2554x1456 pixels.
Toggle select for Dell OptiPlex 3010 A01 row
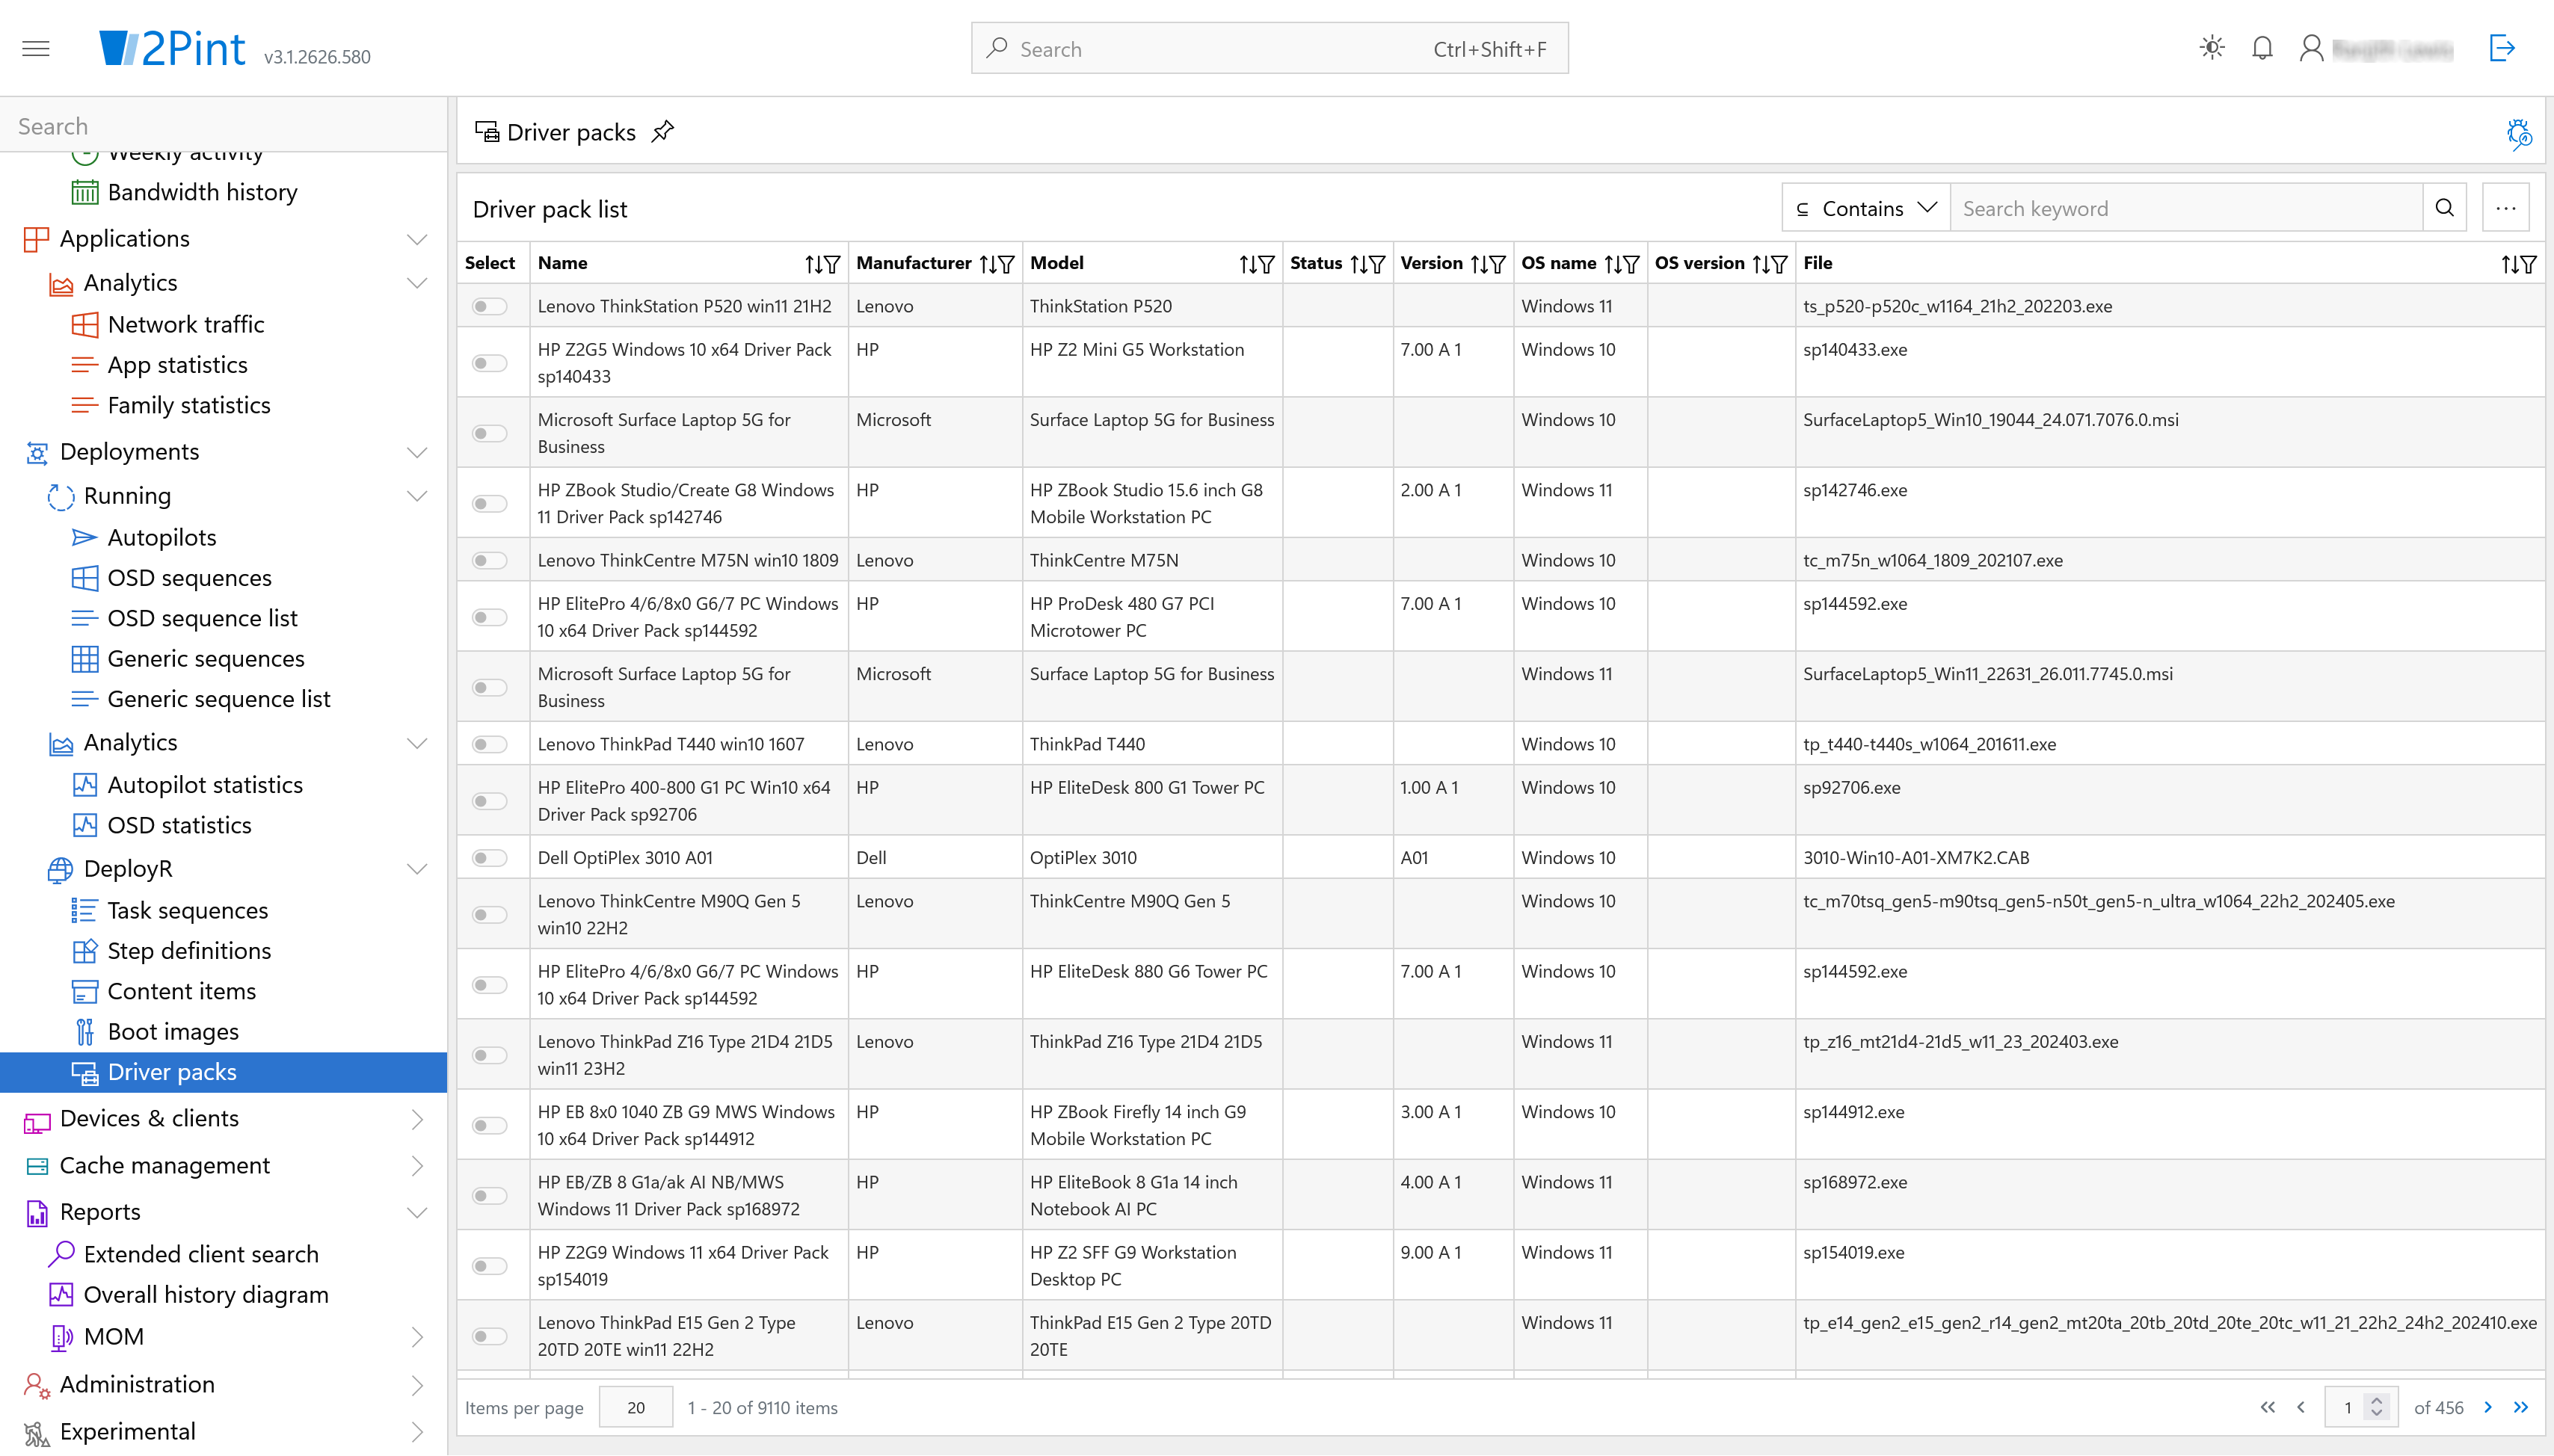pyautogui.click(x=490, y=858)
